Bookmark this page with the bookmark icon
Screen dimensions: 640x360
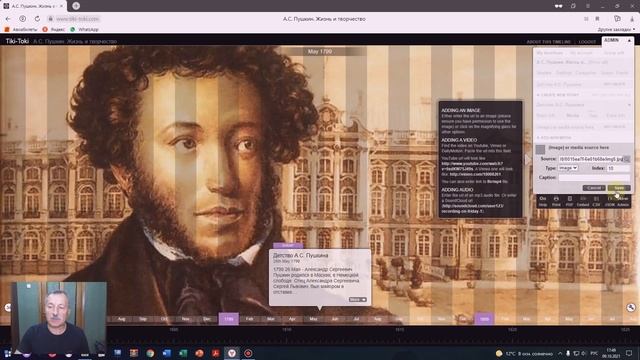pos(597,19)
